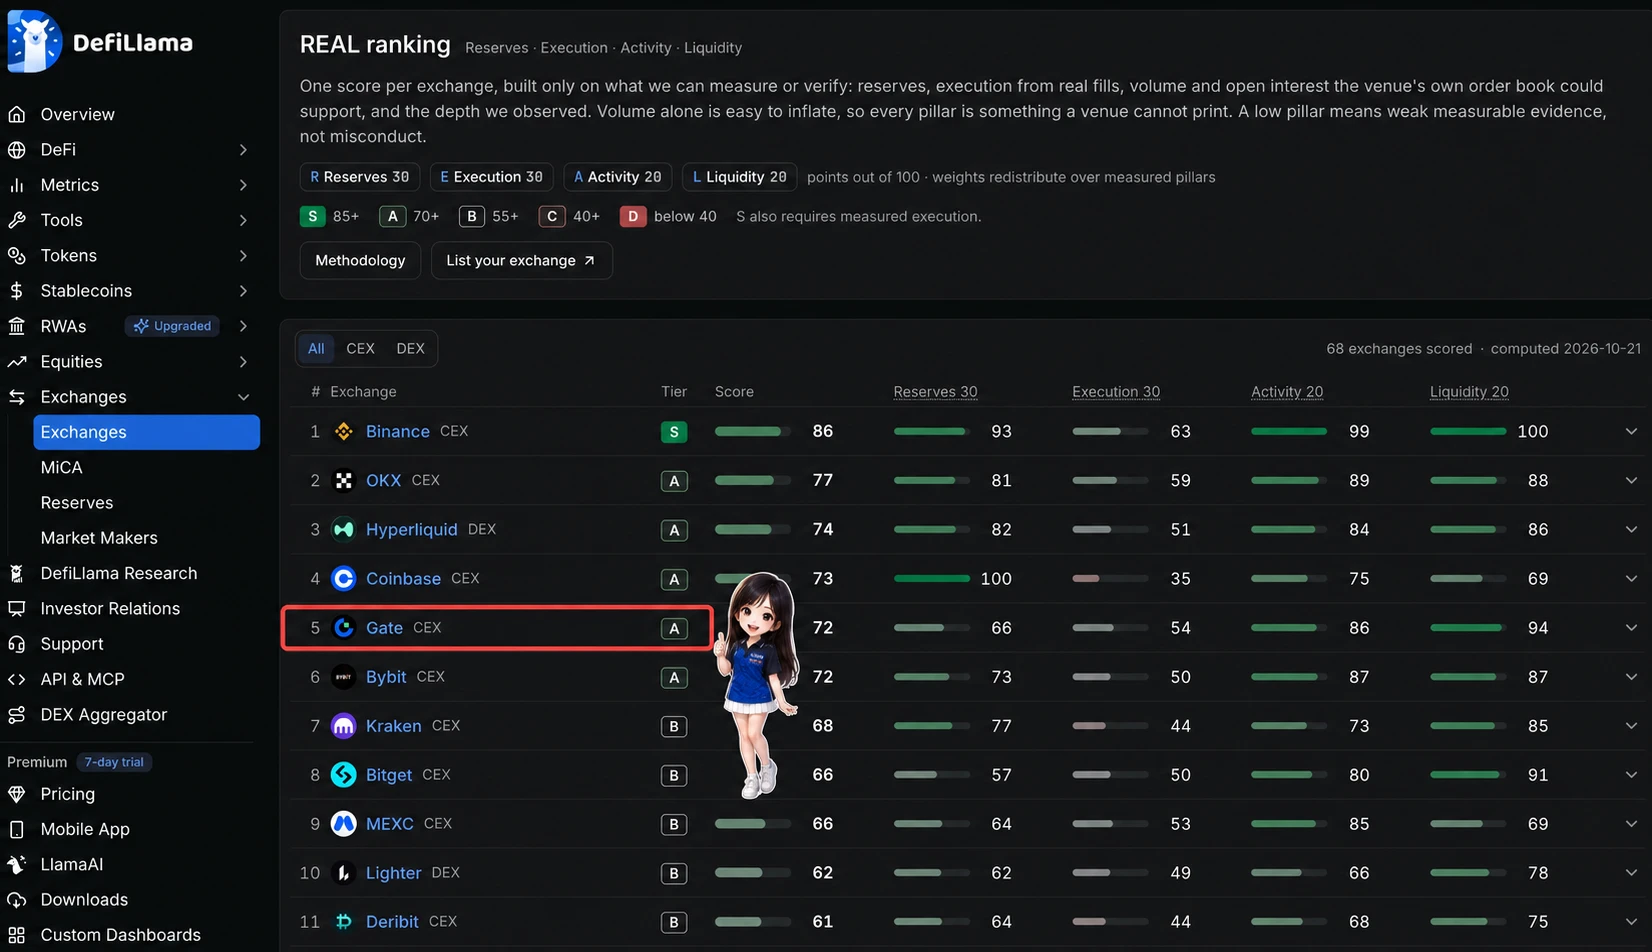The image size is (1652, 952).
Task: Click the Kraken logo icon
Action: (x=343, y=726)
